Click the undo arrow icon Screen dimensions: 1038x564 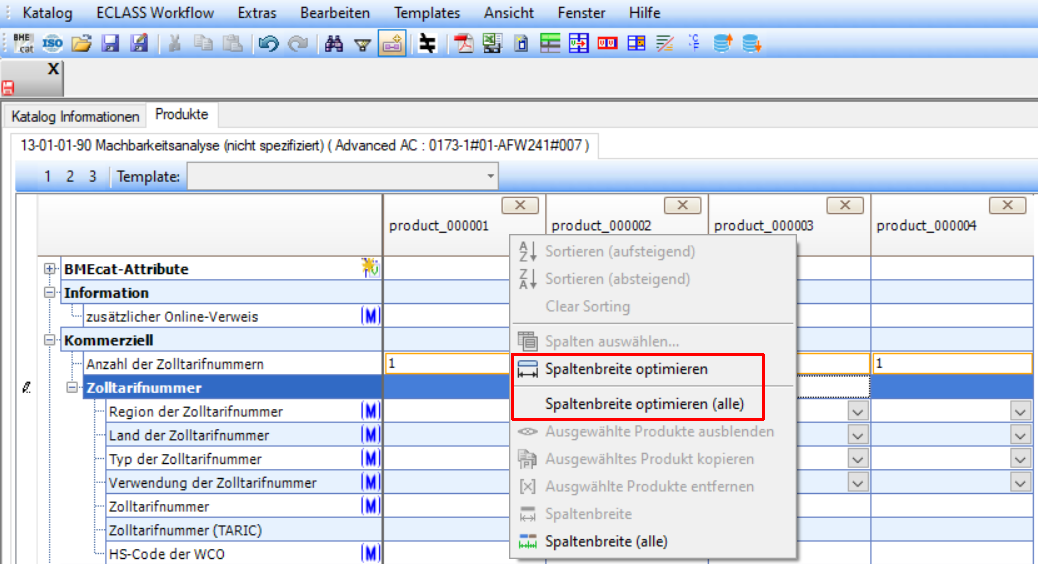click(267, 43)
